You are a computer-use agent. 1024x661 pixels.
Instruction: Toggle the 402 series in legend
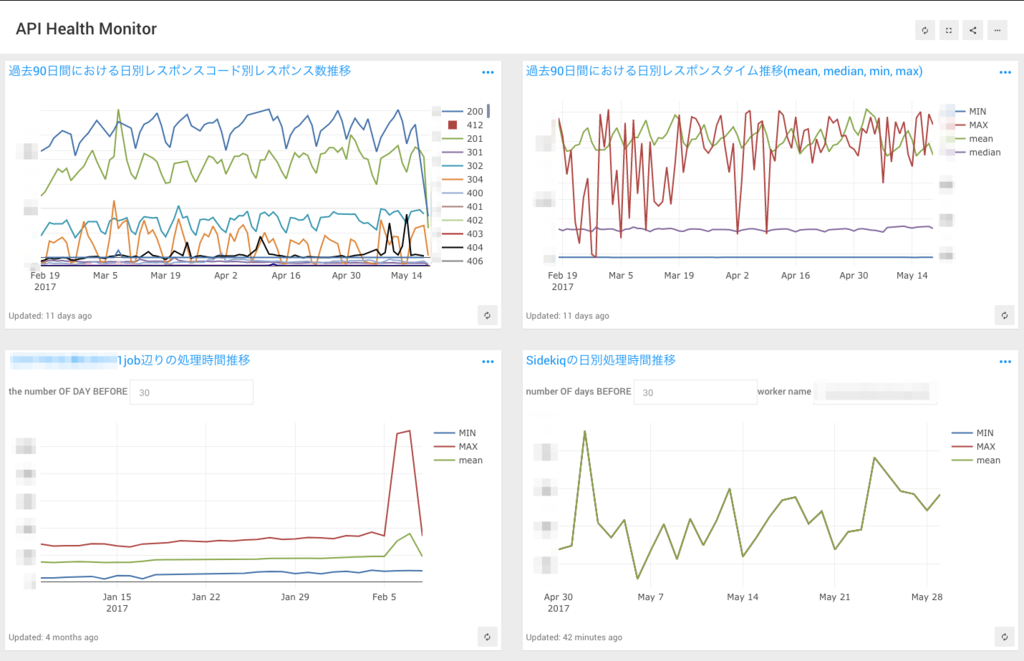pyautogui.click(x=463, y=221)
